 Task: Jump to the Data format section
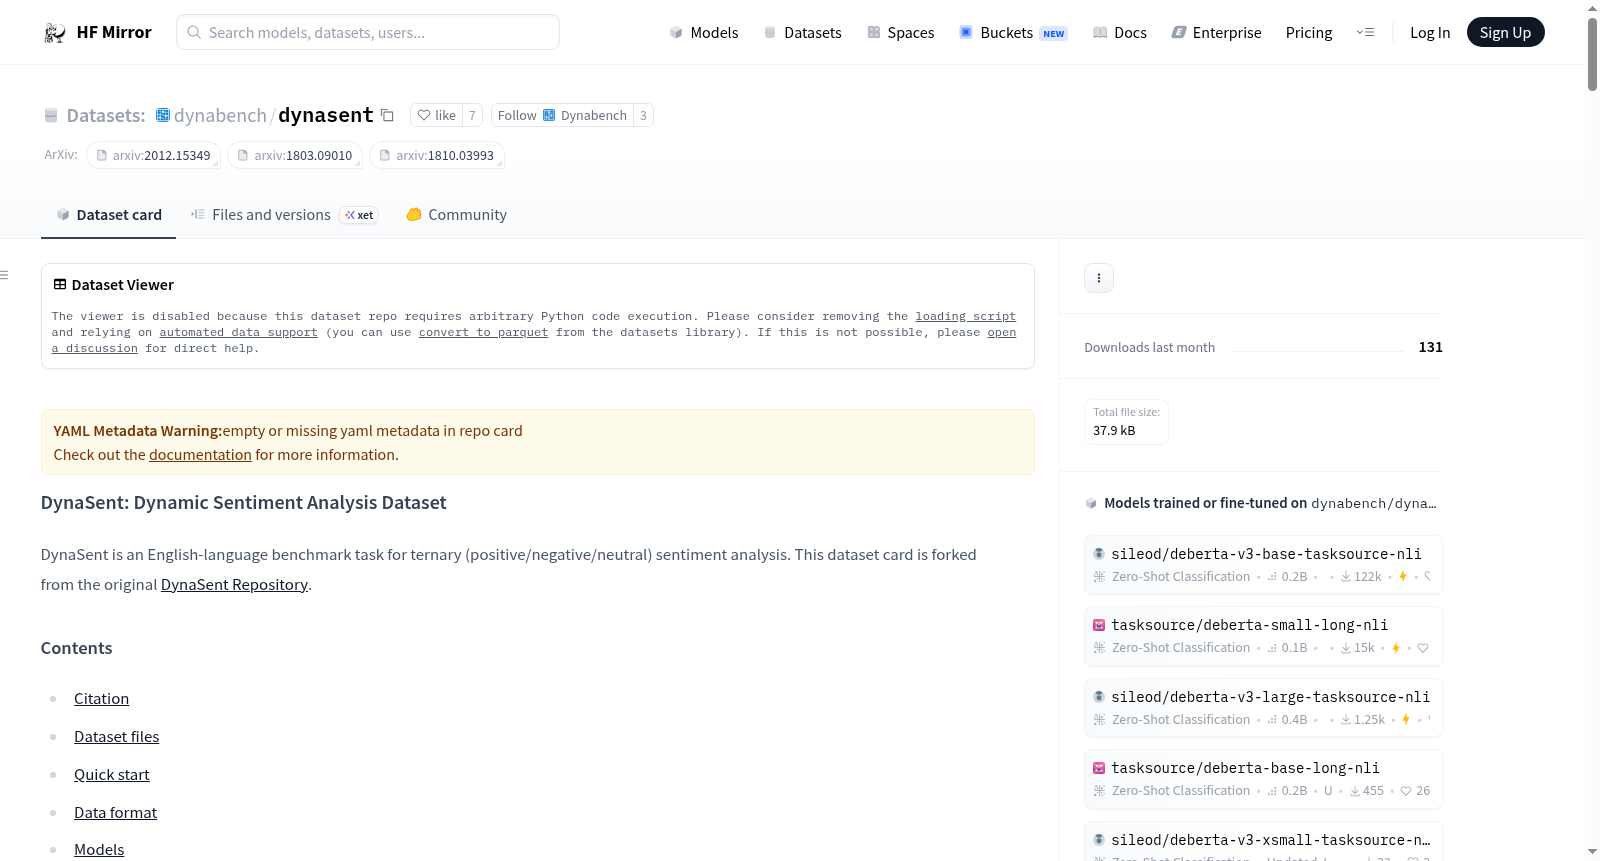pos(115,813)
